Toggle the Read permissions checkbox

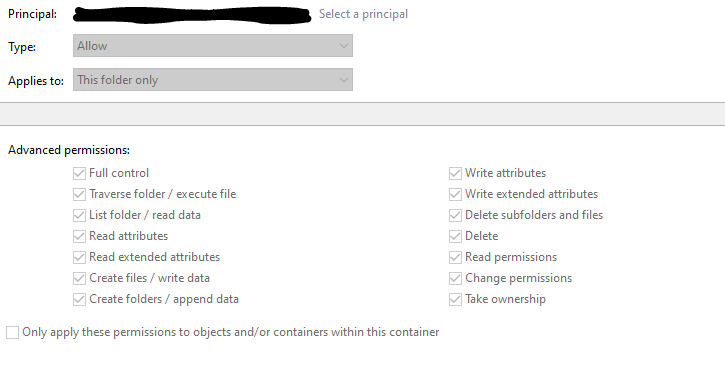pyautogui.click(x=455, y=257)
